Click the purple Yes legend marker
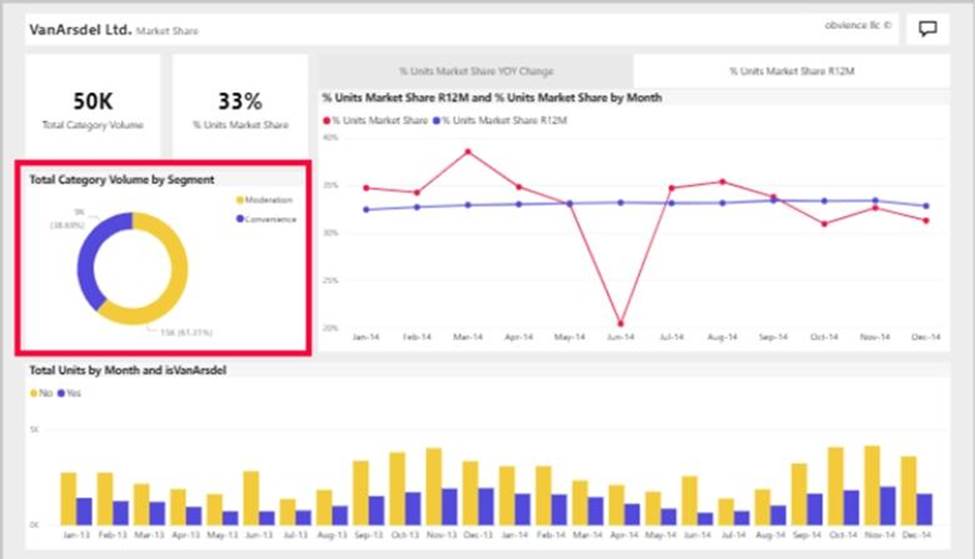 coord(61,393)
